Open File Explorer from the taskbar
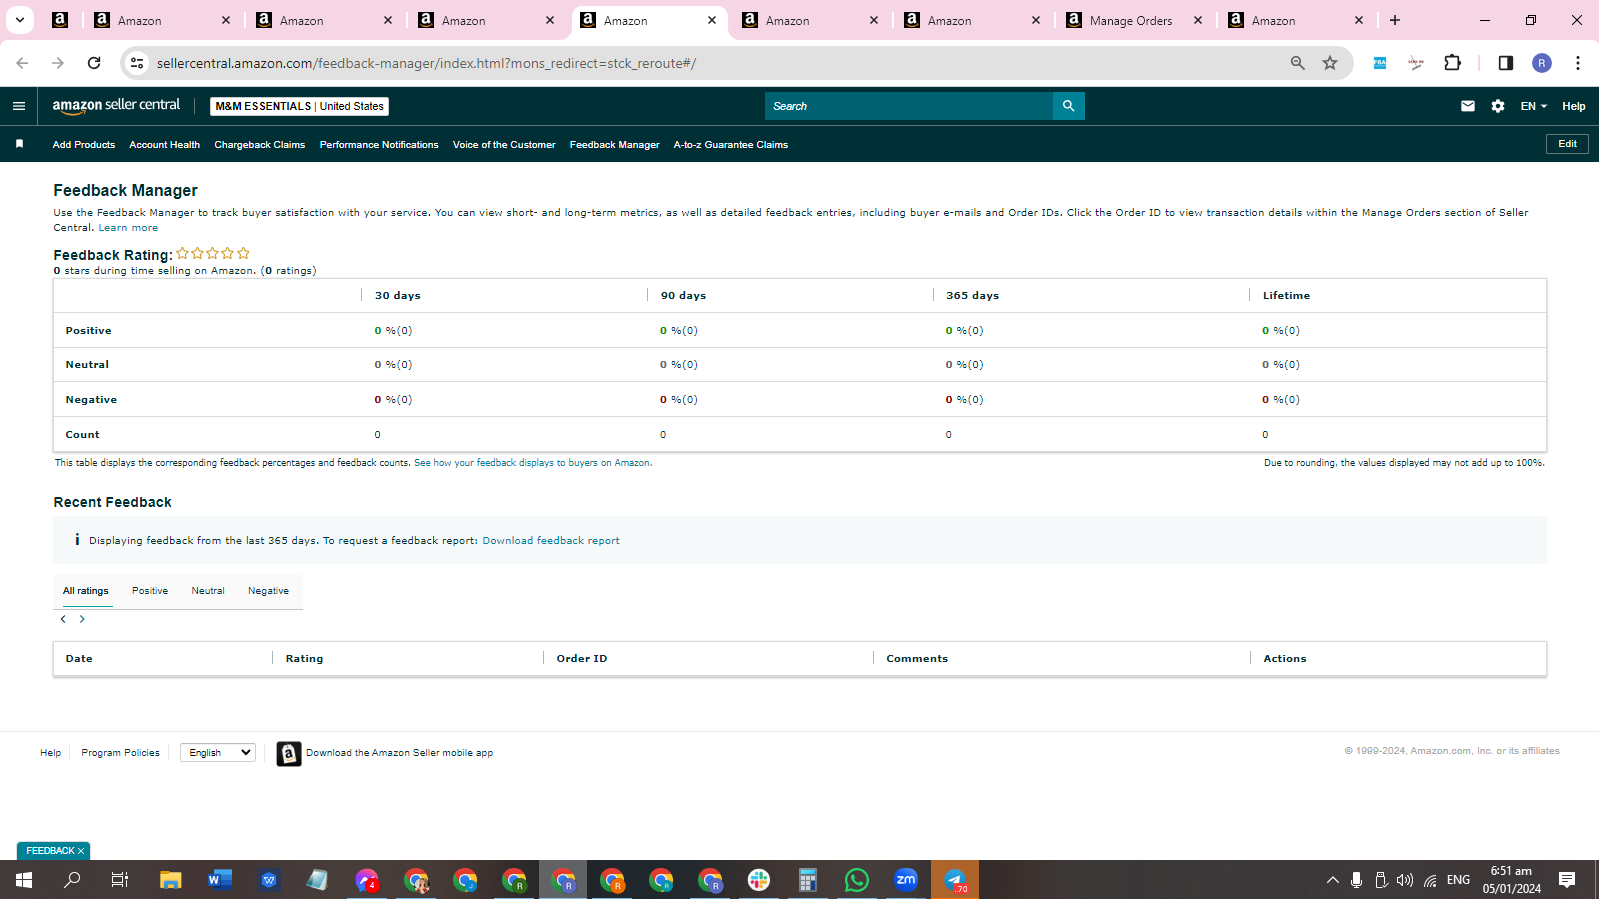Screen dimensions: 1599x899 click(x=170, y=880)
